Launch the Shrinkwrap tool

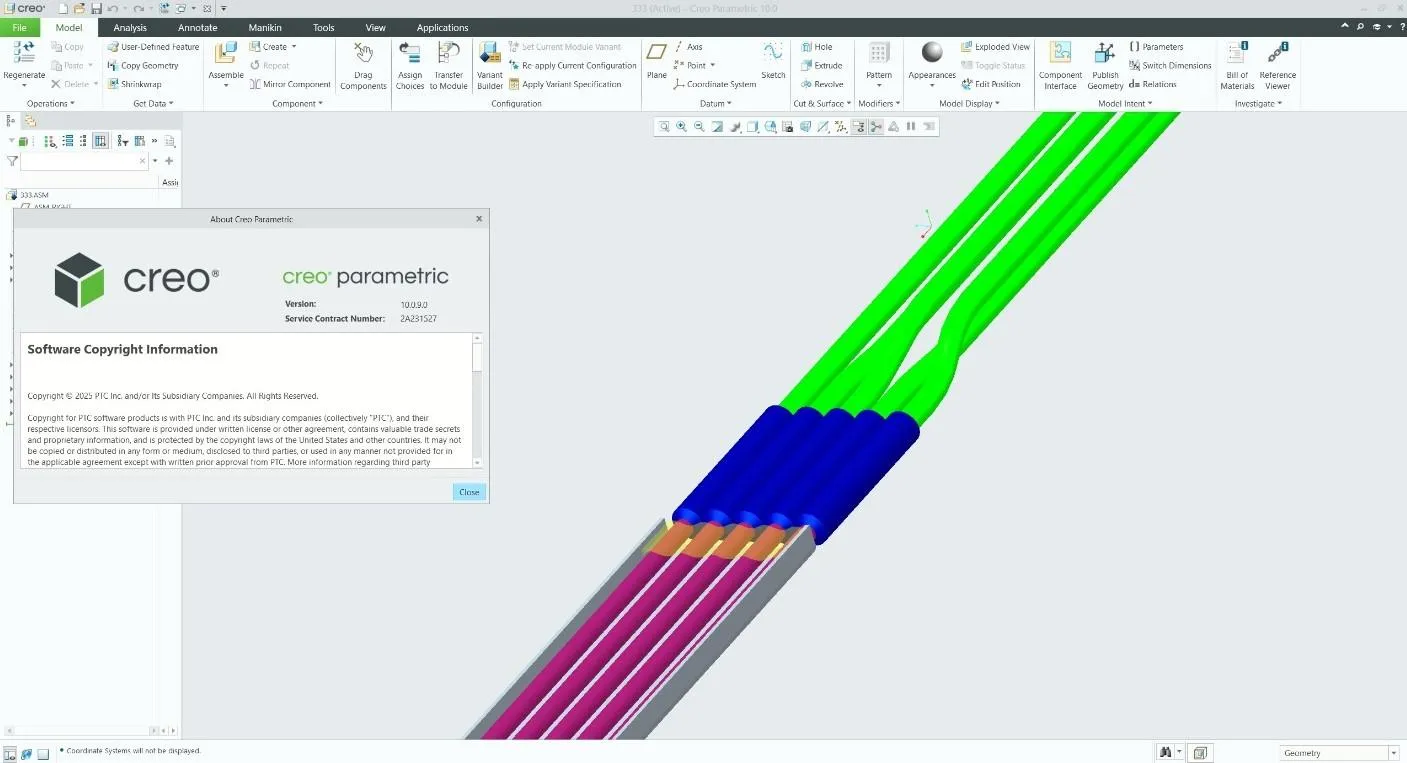coord(134,85)
